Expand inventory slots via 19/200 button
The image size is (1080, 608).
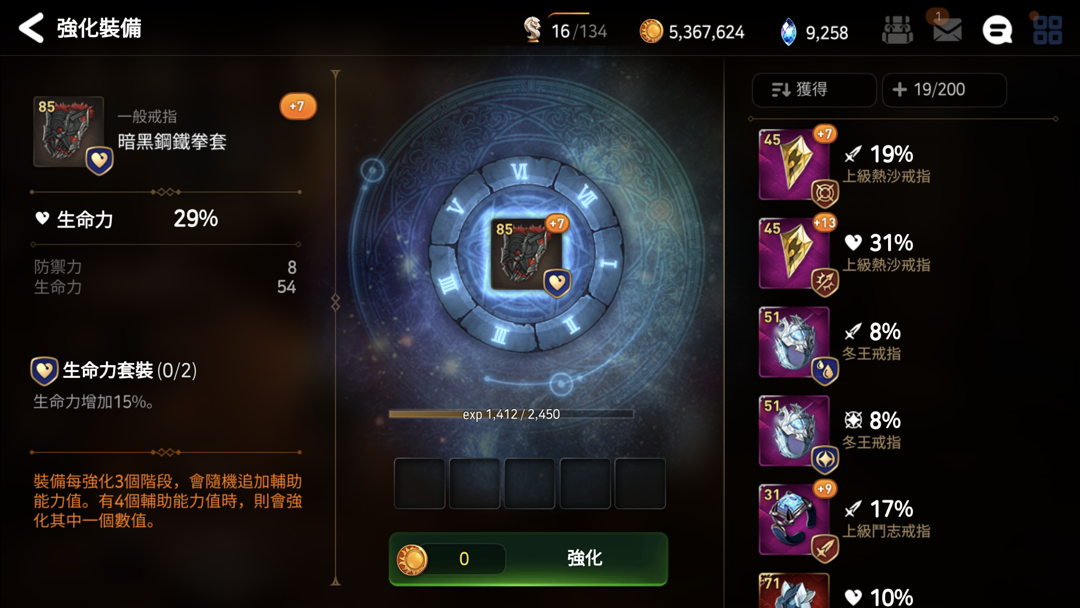coord(944,90)
